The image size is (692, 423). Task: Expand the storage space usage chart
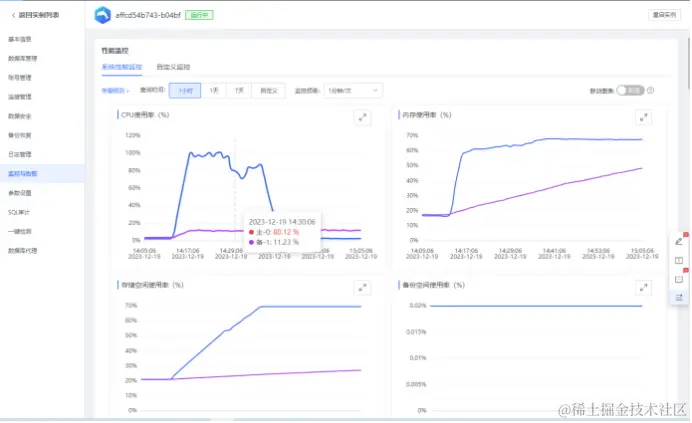click(x=362, y=288)
